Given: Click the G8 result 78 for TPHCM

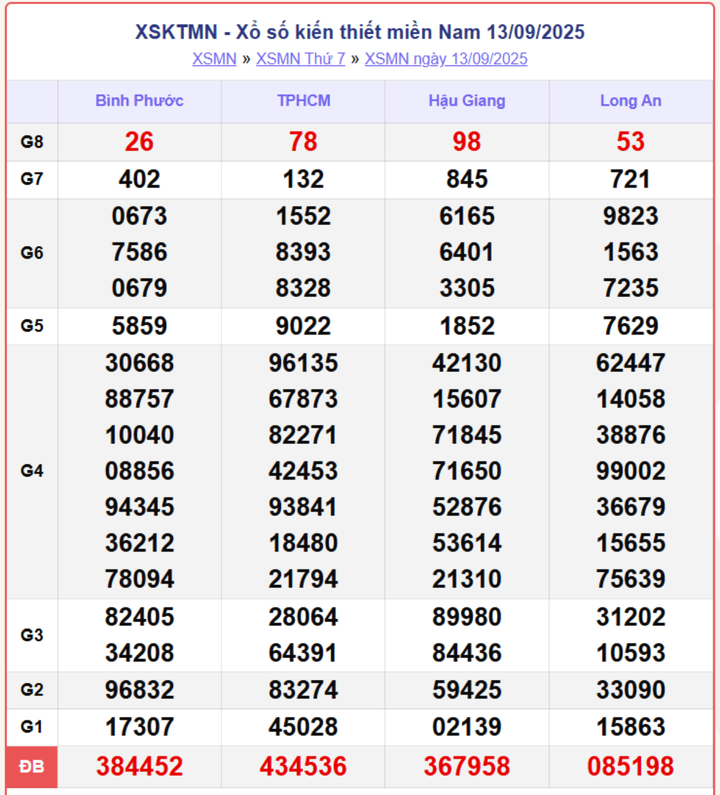Looking at the screenshot, I should (303, 142).
